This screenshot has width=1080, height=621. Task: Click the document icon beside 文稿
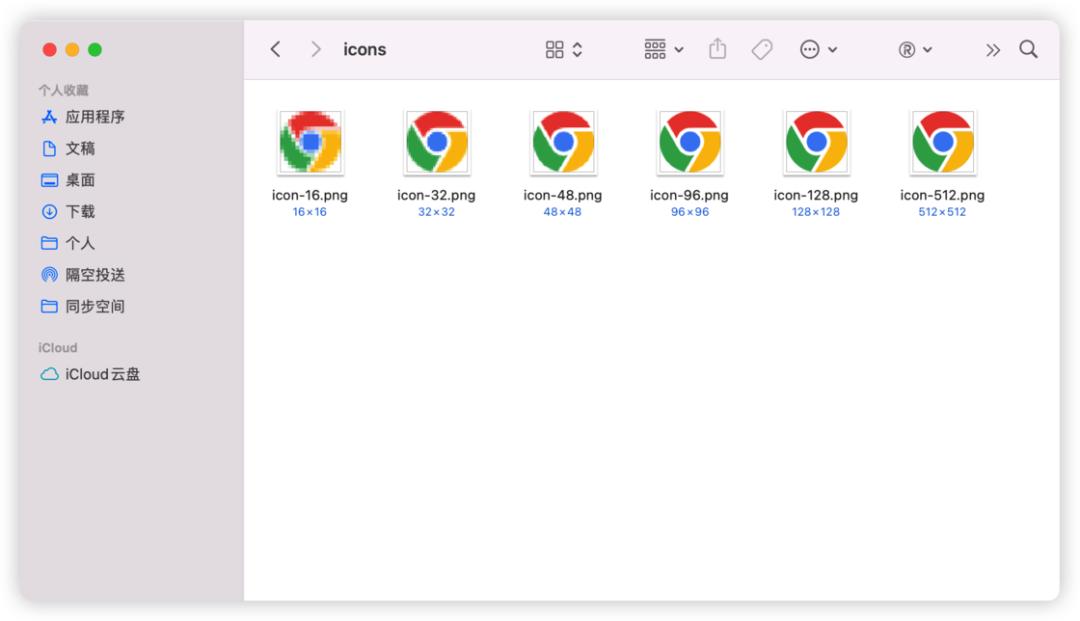[49, 148]
